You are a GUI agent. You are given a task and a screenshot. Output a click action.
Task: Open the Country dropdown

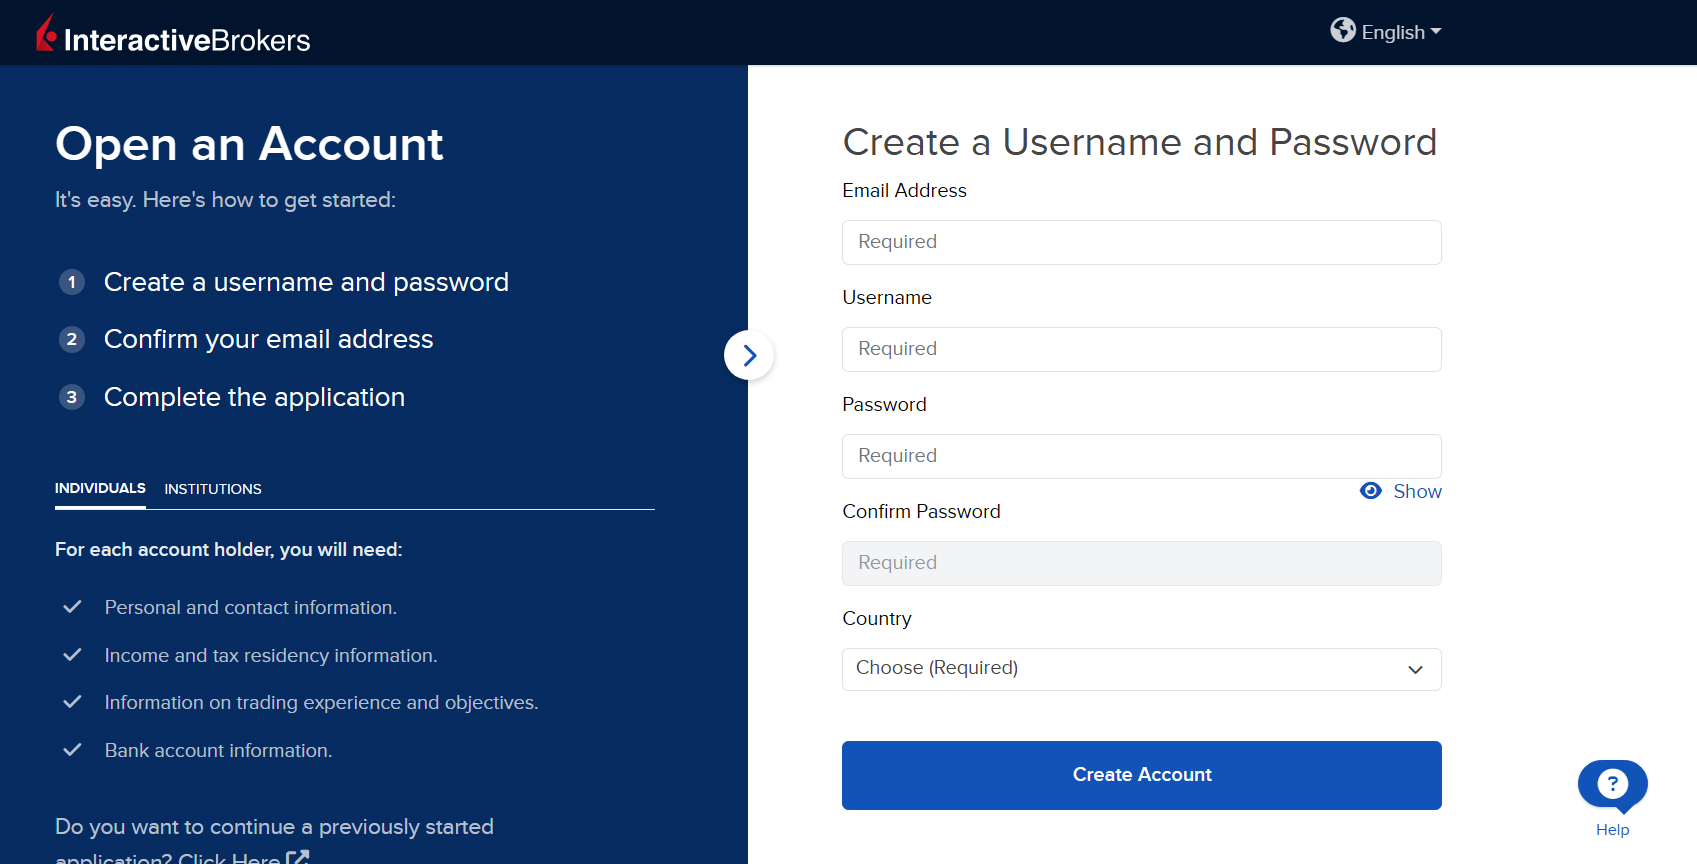pos(1141,669)
